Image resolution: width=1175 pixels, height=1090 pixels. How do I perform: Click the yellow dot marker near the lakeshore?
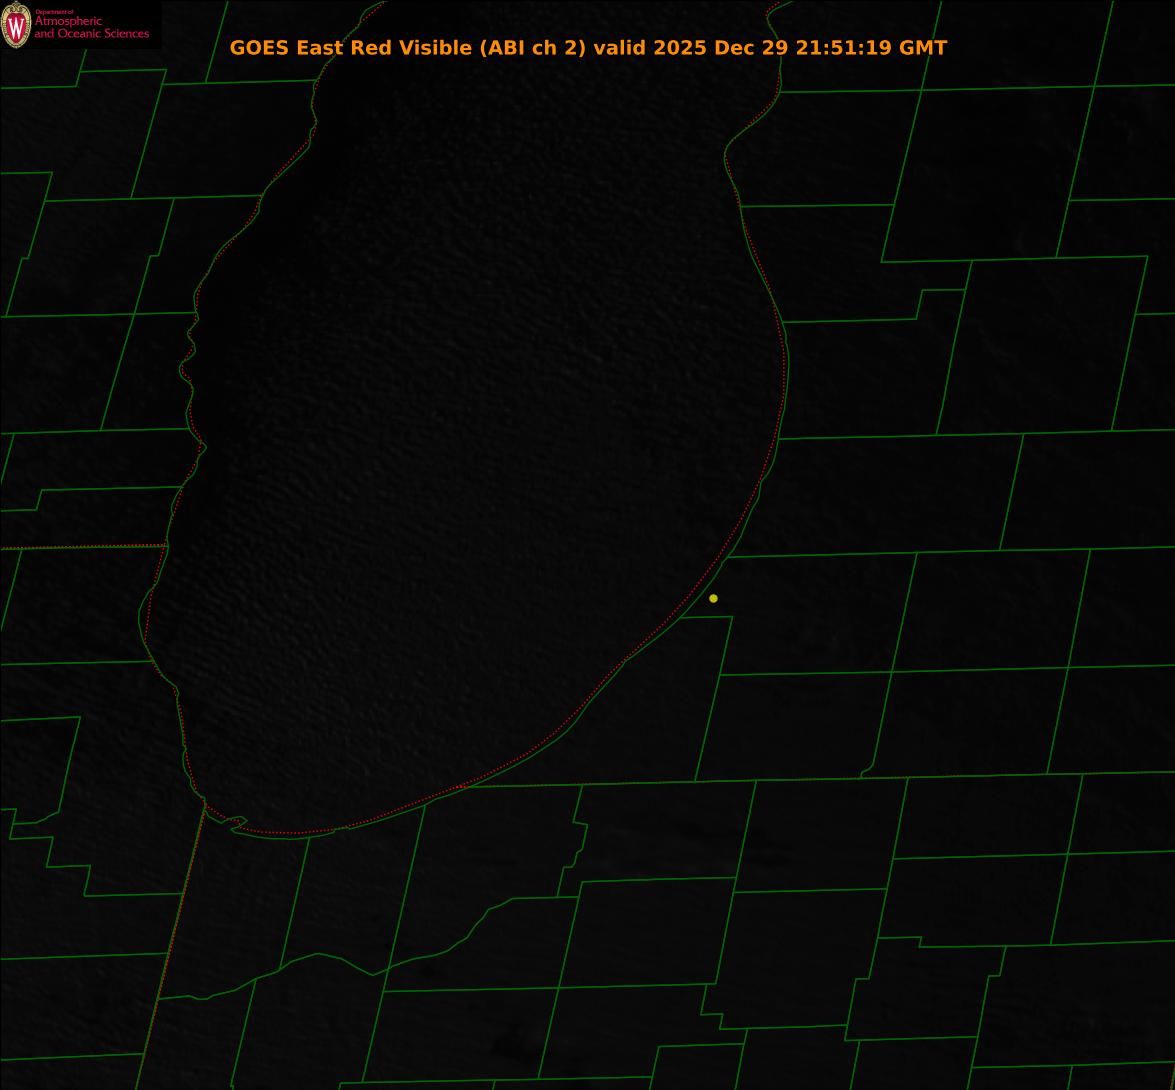[x=713, y=598]
